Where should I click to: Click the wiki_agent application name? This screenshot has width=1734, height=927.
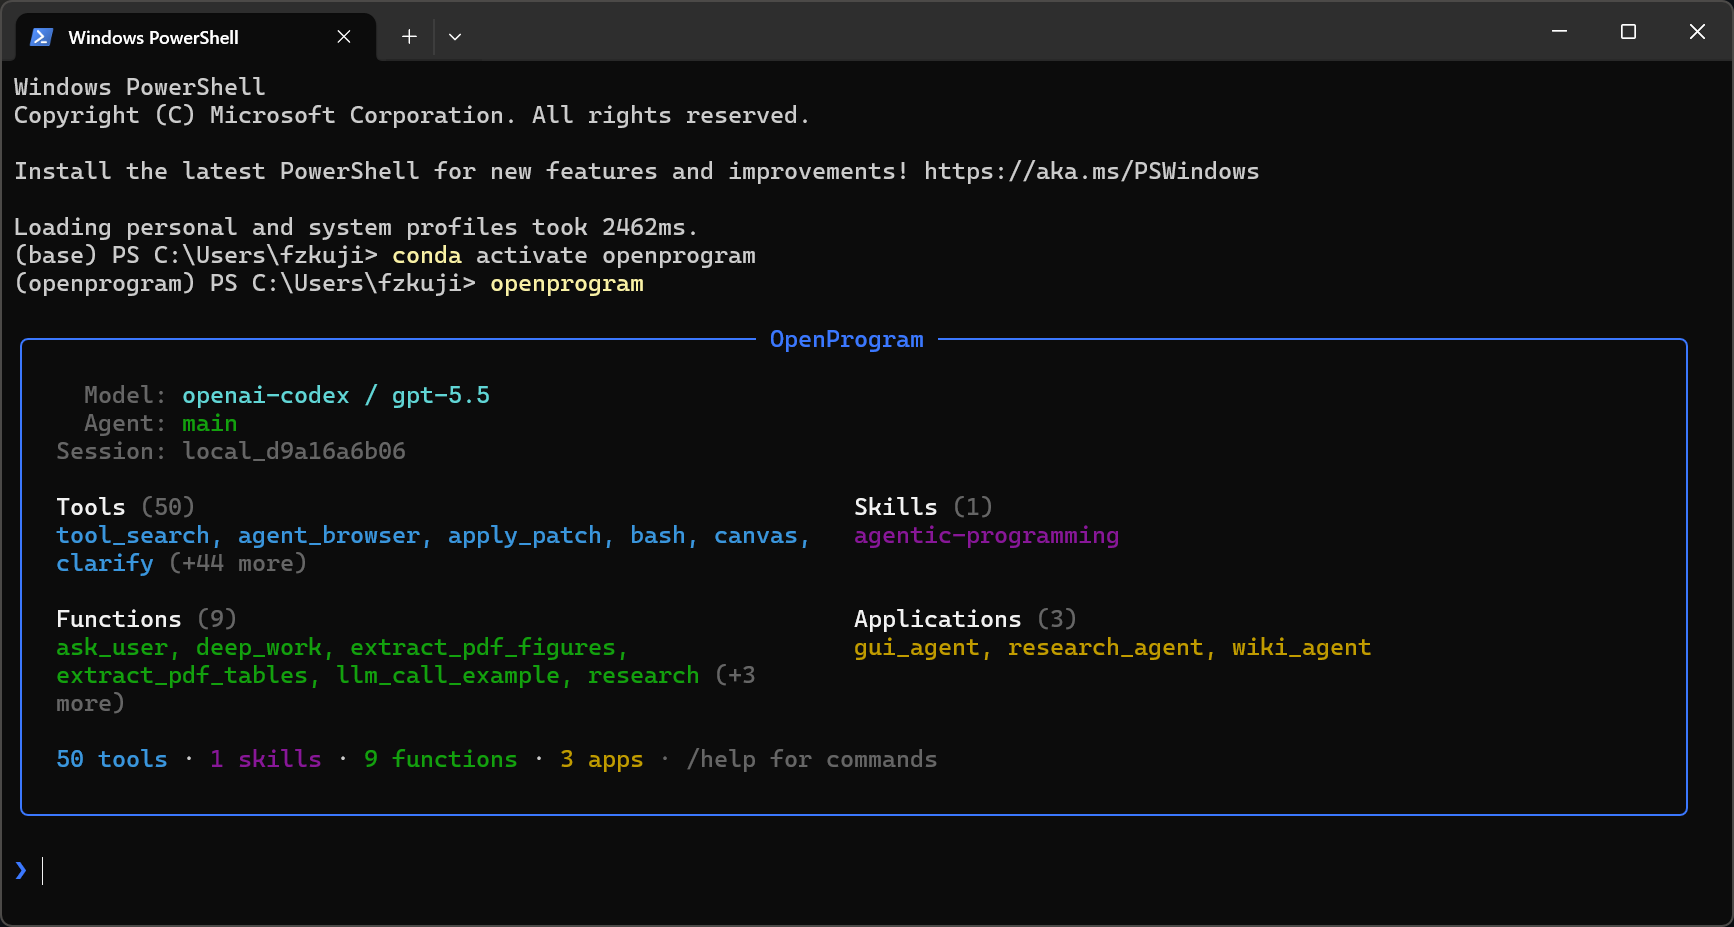click(x=1301, y=647)
